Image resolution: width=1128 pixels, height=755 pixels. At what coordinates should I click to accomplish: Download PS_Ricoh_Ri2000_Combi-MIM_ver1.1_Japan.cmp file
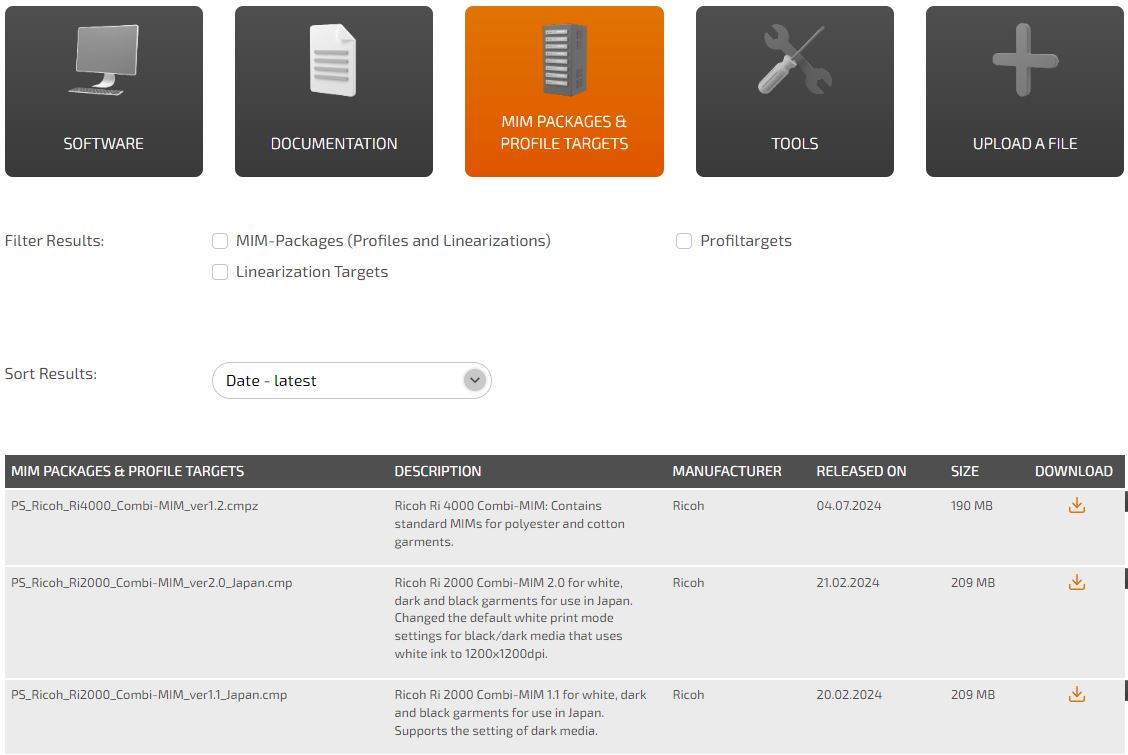click(x=1077, y=695)
